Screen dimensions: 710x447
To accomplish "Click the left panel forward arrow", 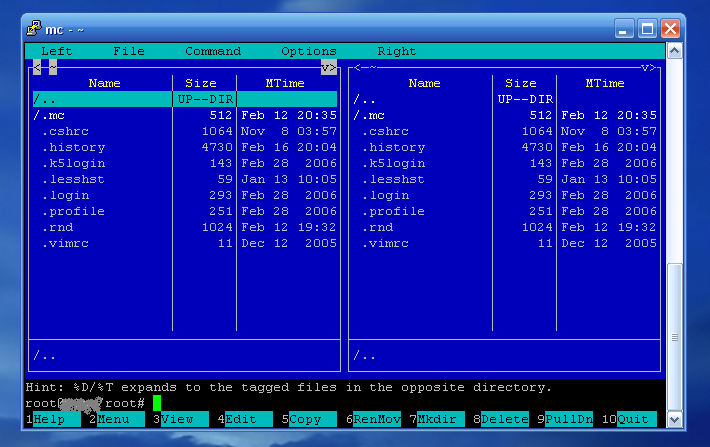I will pos(333,67).
